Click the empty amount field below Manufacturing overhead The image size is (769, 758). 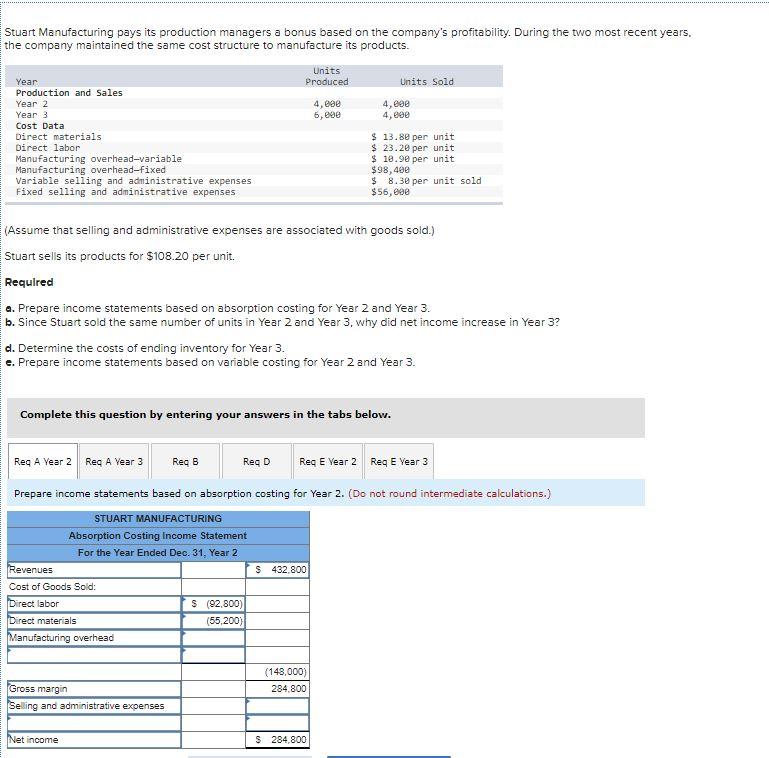pos(213,655)
